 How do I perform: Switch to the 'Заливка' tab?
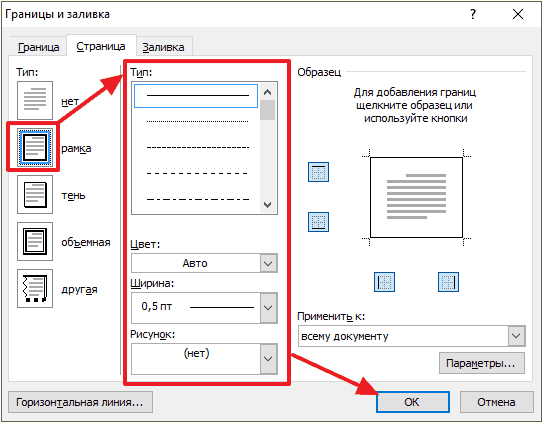(163, 47)
